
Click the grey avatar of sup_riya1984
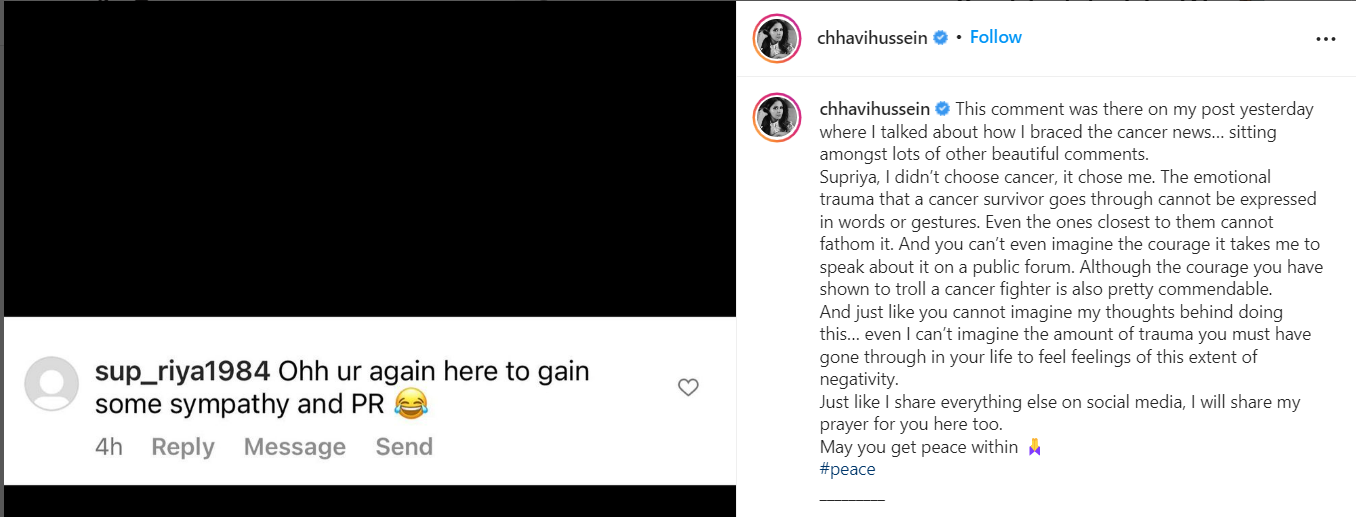(51, 384)
